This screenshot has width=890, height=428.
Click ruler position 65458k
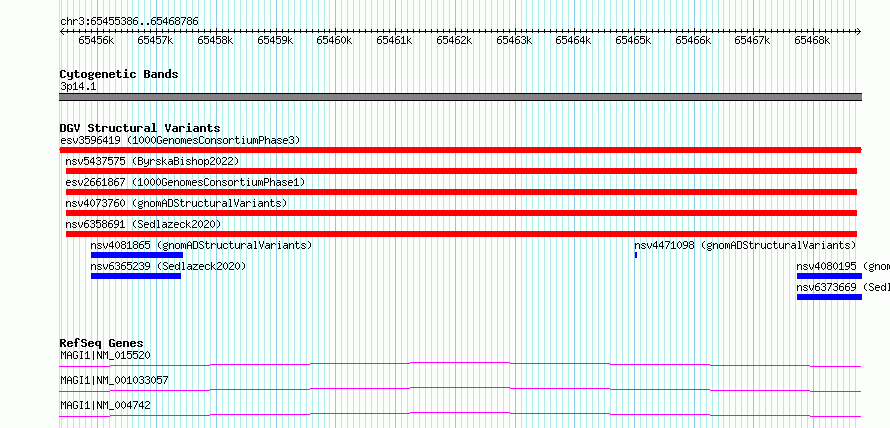pos(216,40)
